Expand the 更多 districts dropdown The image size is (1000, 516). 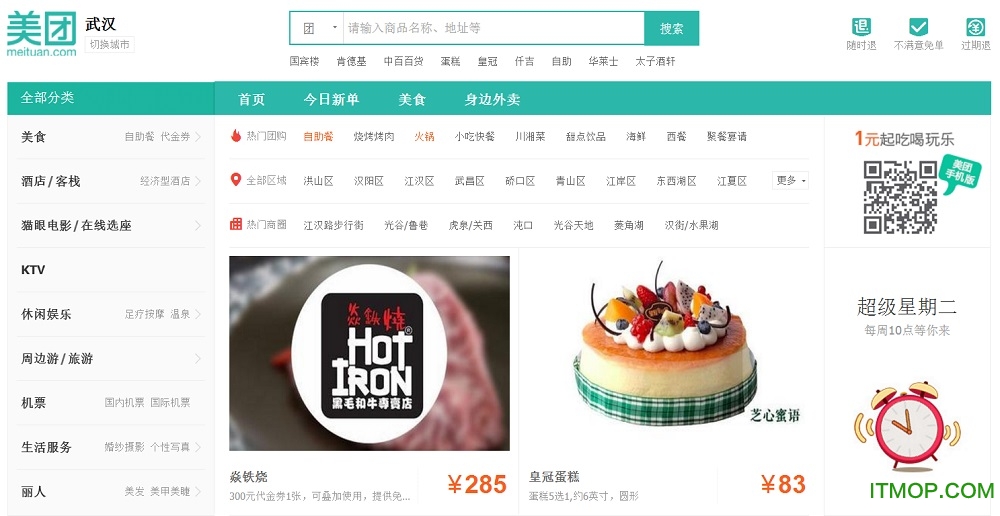tap(790, 181)
